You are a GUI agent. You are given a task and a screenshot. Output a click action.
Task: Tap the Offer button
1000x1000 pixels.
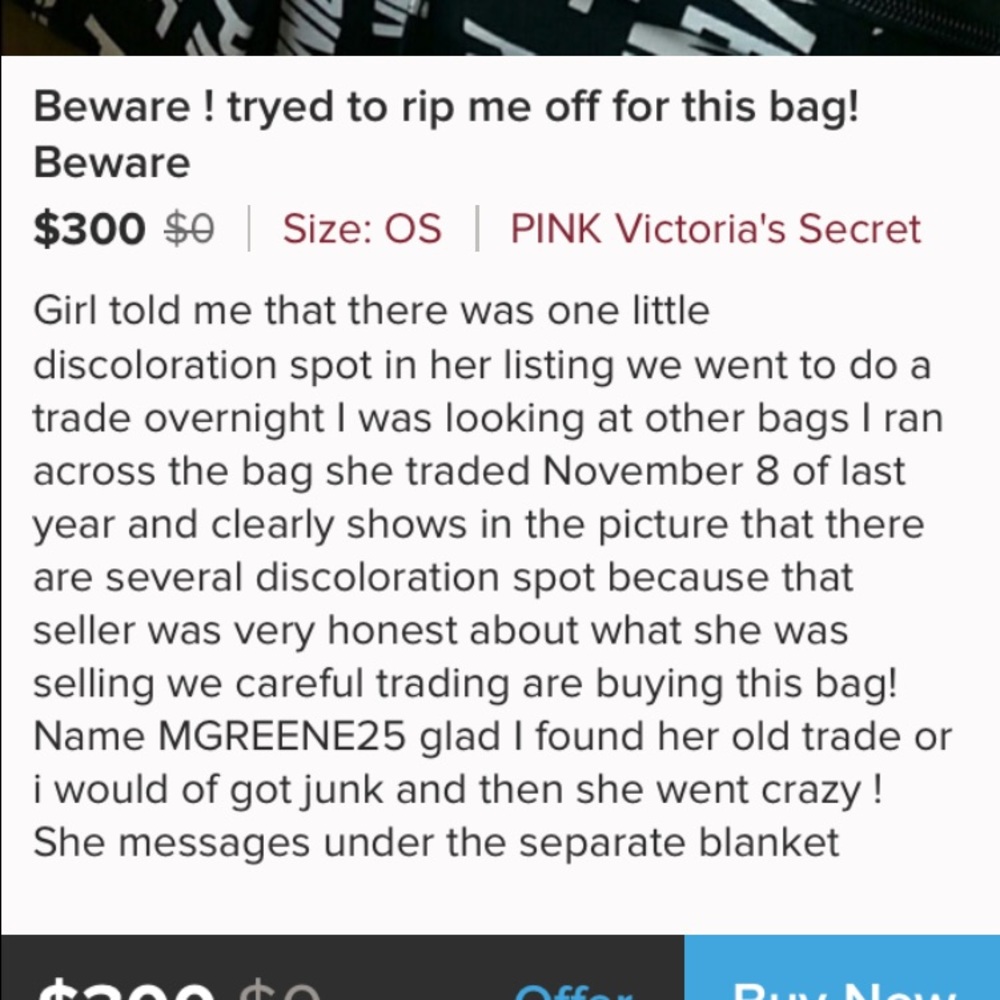point(572,985)
